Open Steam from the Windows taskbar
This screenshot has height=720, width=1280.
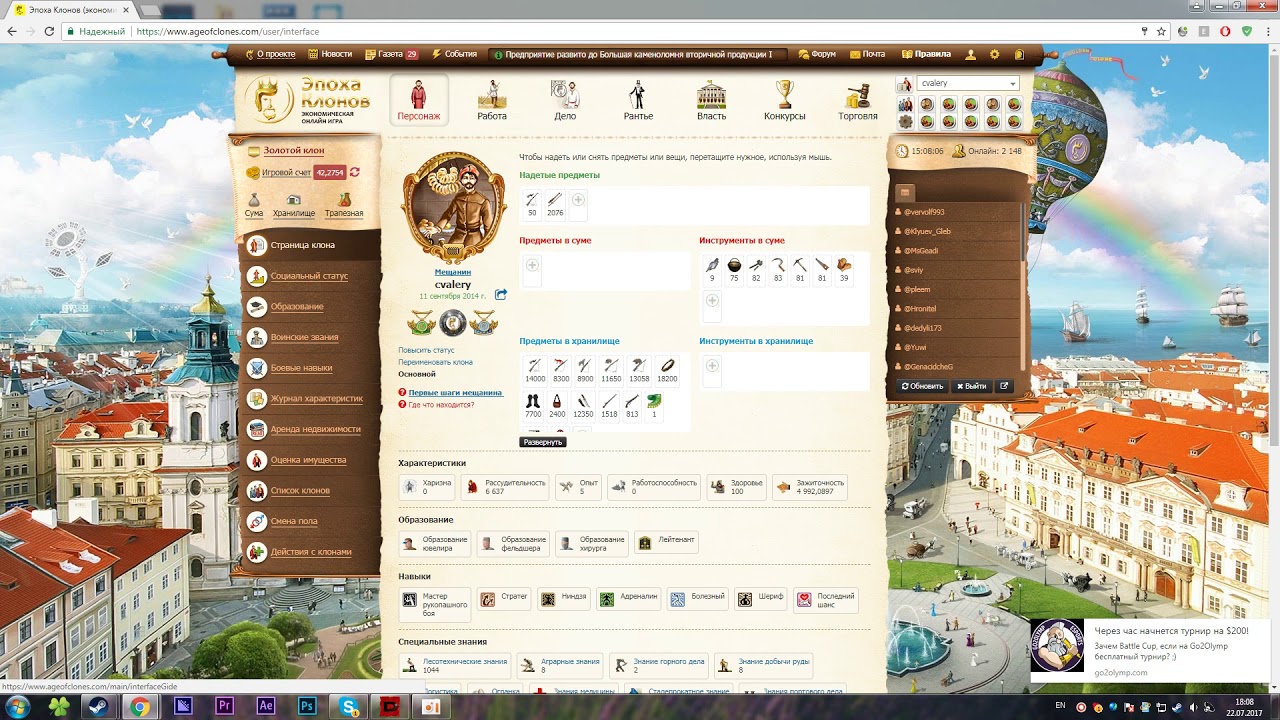point(97,706)
